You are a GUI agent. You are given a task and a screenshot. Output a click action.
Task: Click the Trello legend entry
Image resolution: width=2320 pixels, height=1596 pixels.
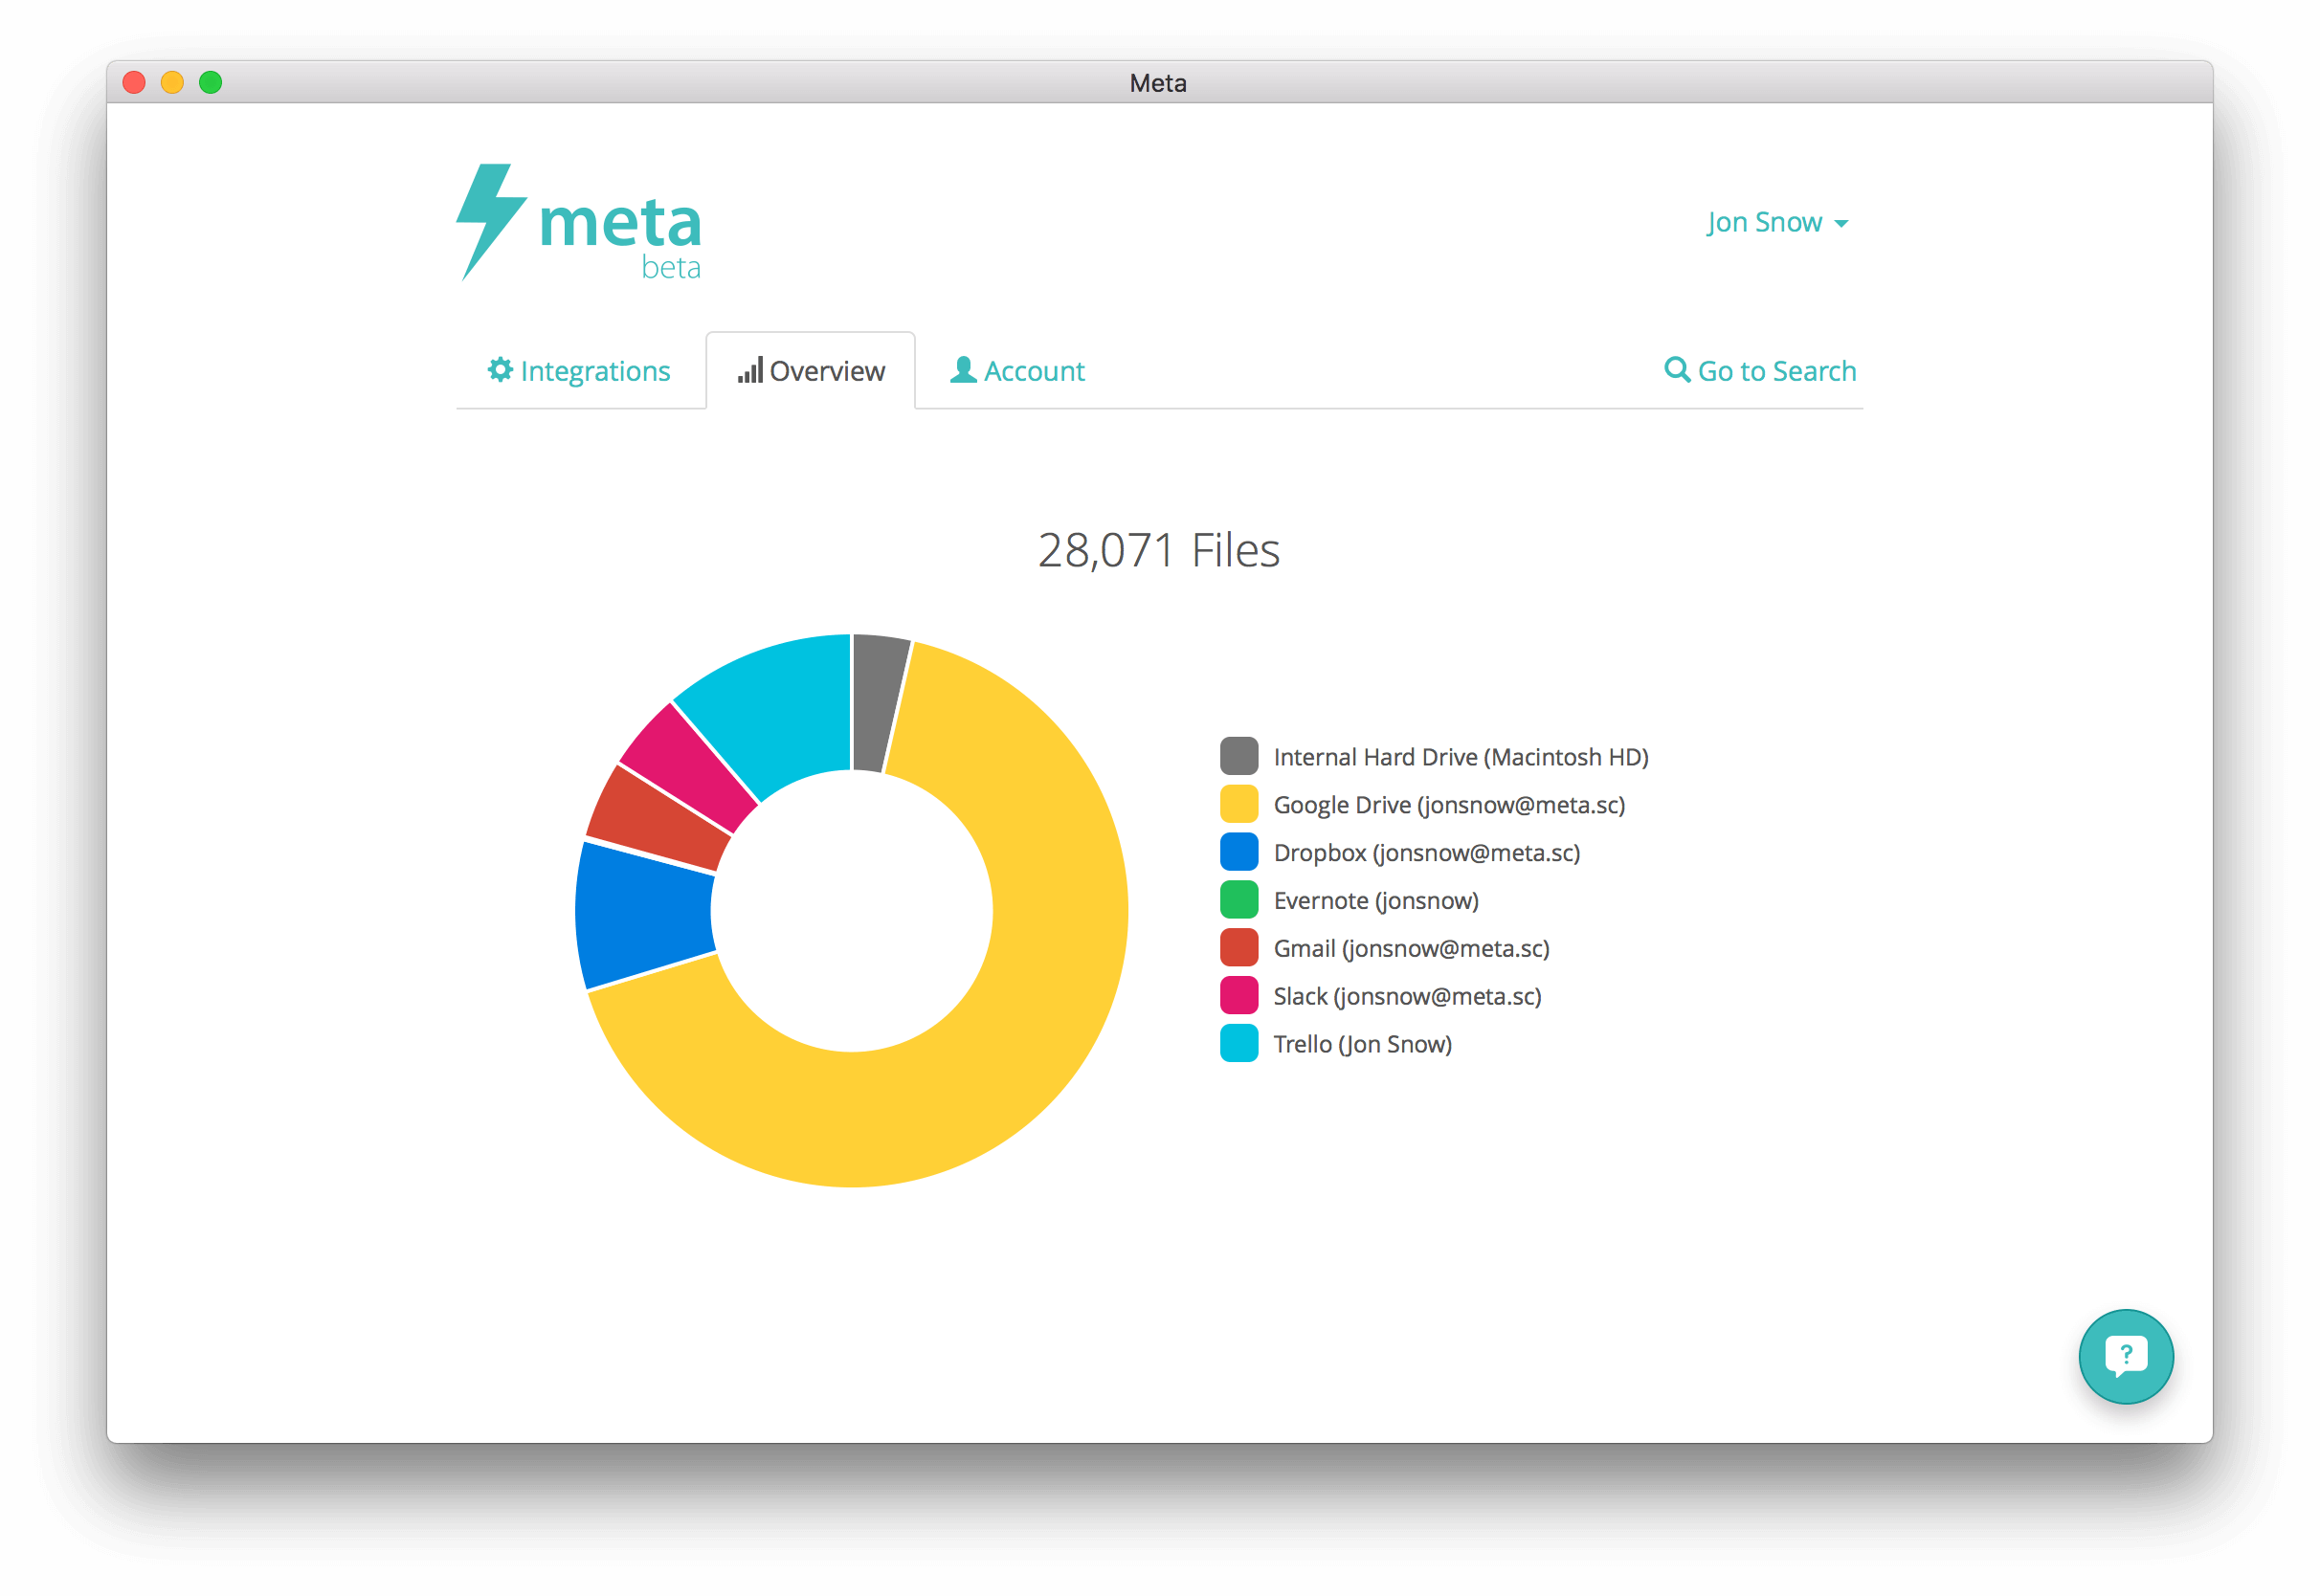tap(1361, 1044)
